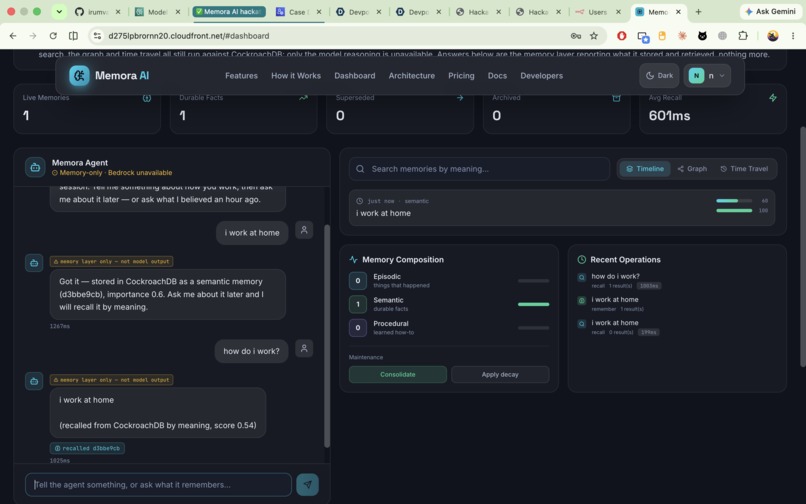
Task: Switch to the Graph view
Action: pyautogui.click(x=692, y=169)
